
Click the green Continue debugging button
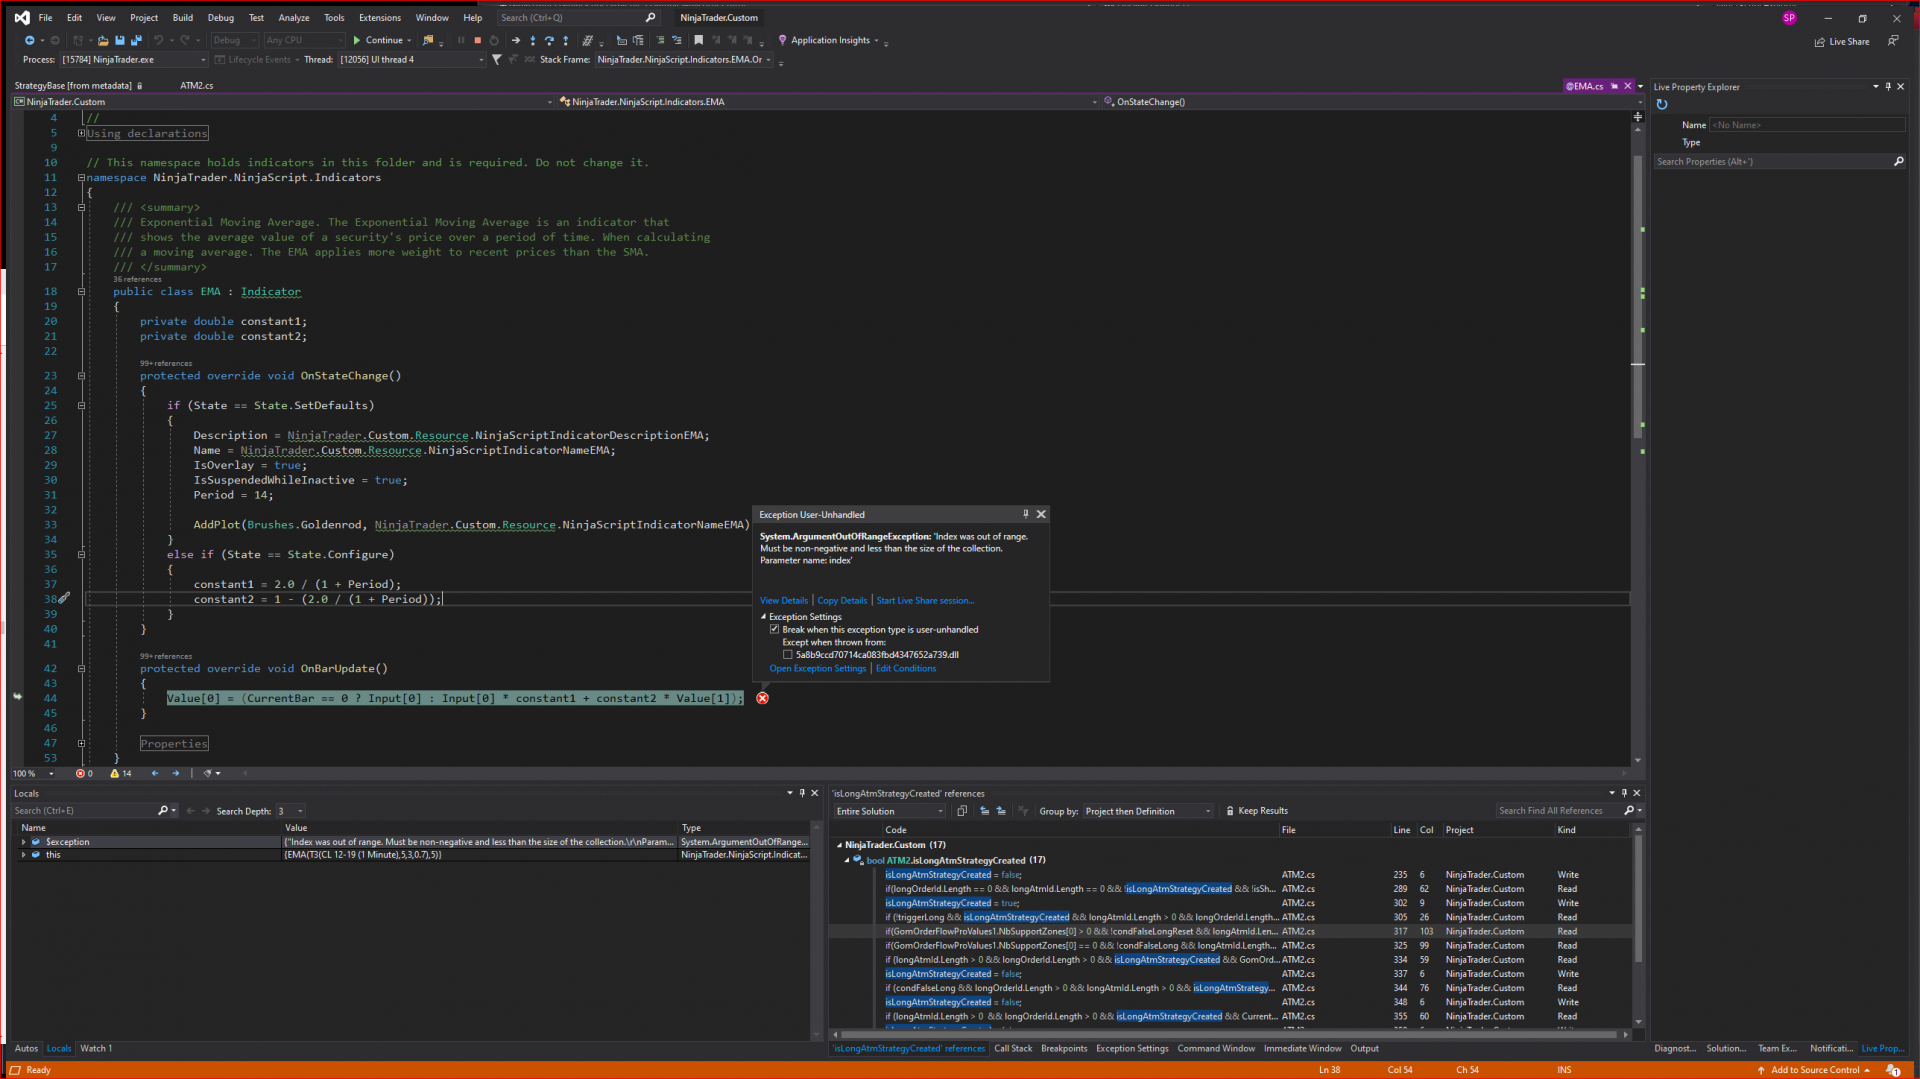377,41
